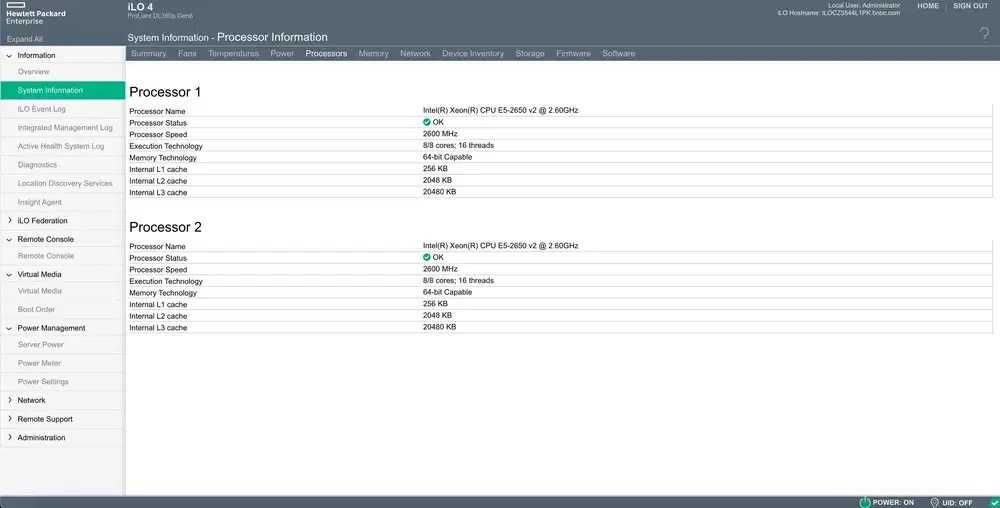Viewport: 1000px width, 508px height.
Task: Click Processor 1 '8/8 cores; 16 threads'
Action: [x=459, y=145]
